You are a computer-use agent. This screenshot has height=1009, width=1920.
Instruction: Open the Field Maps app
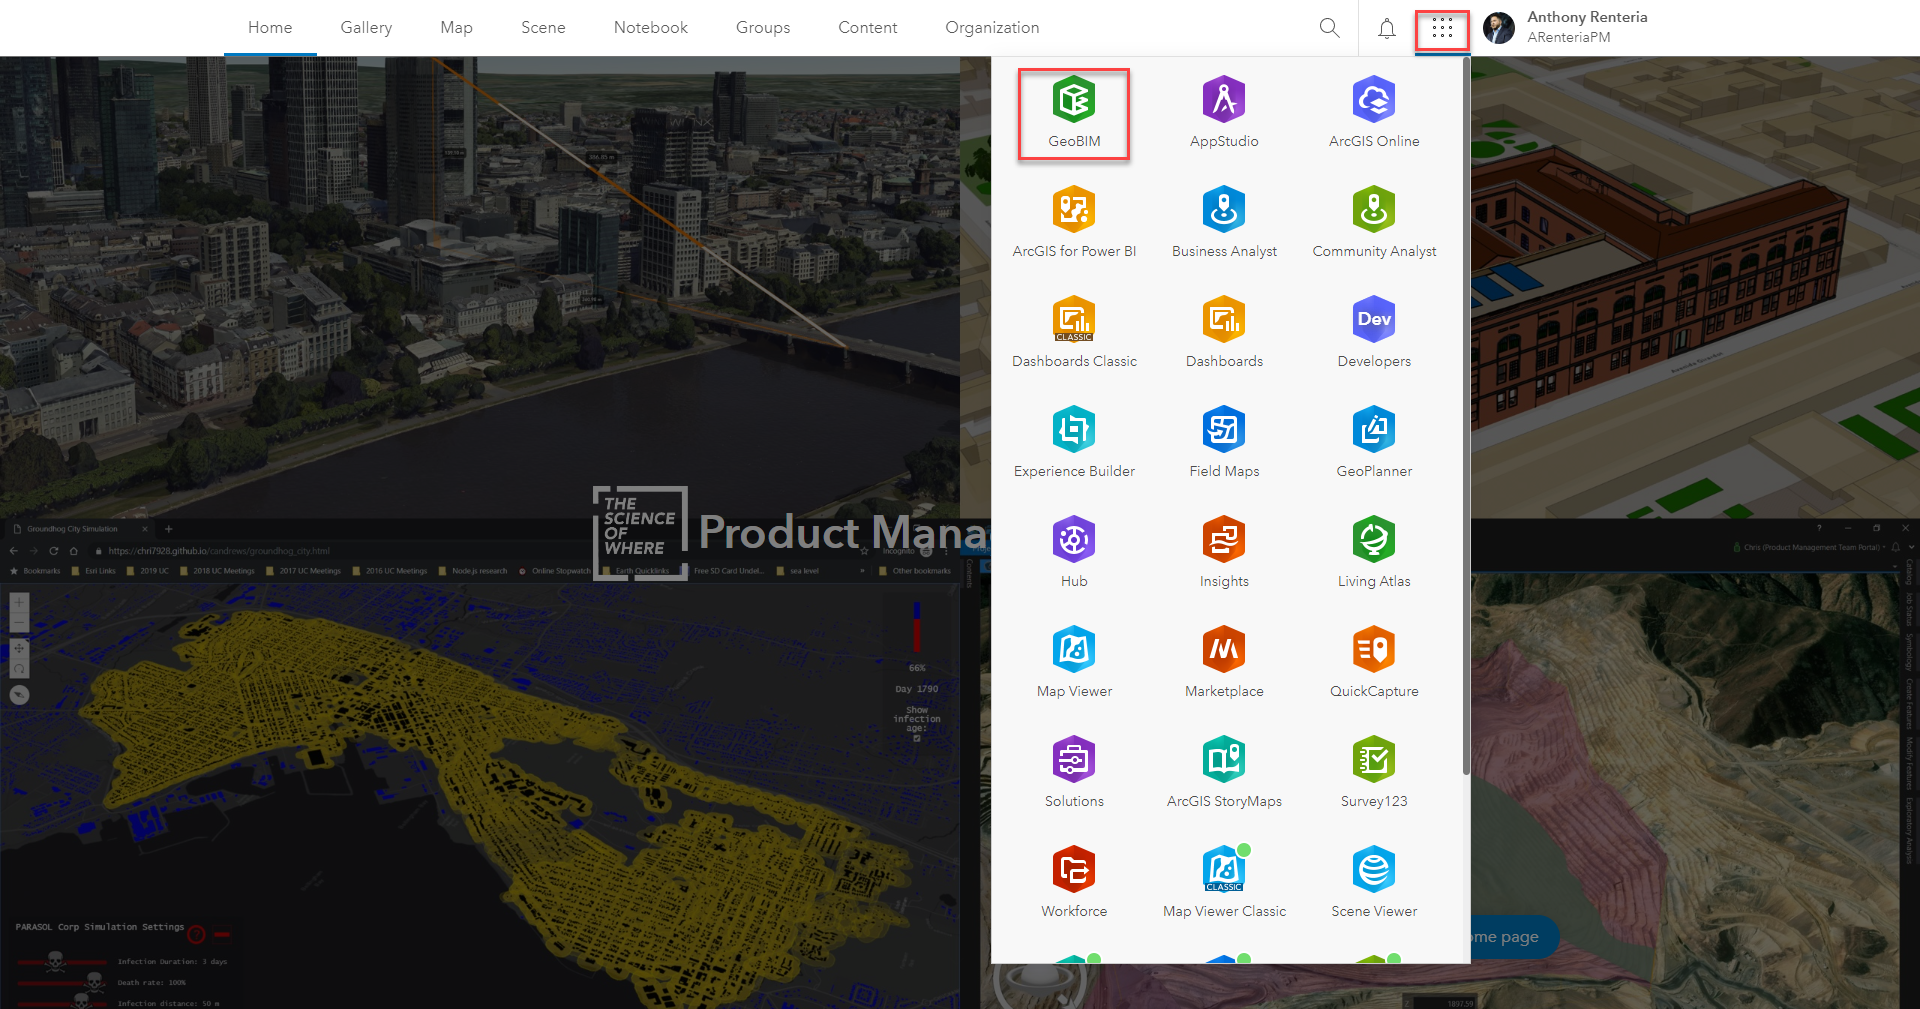coord(1224,440)
